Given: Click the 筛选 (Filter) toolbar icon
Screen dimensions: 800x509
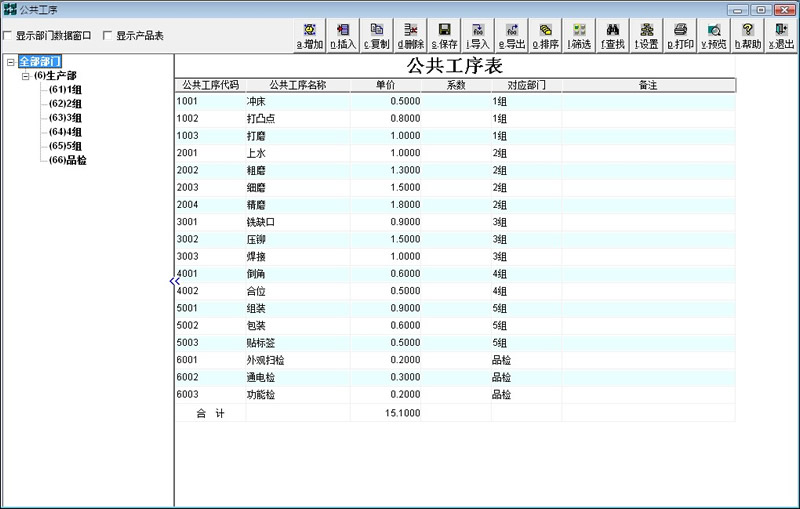Looking at the screenshot, I should click(579, 36).
